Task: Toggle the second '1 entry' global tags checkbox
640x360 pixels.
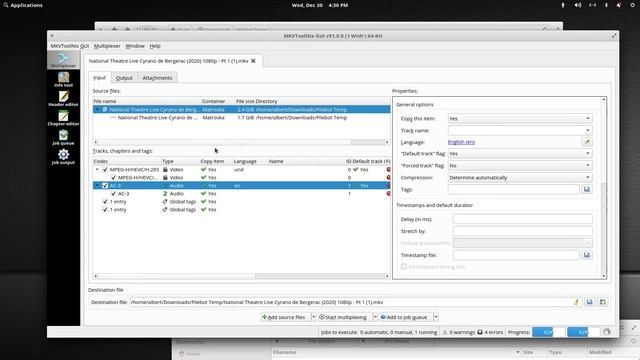Action: tap(105, 210)
